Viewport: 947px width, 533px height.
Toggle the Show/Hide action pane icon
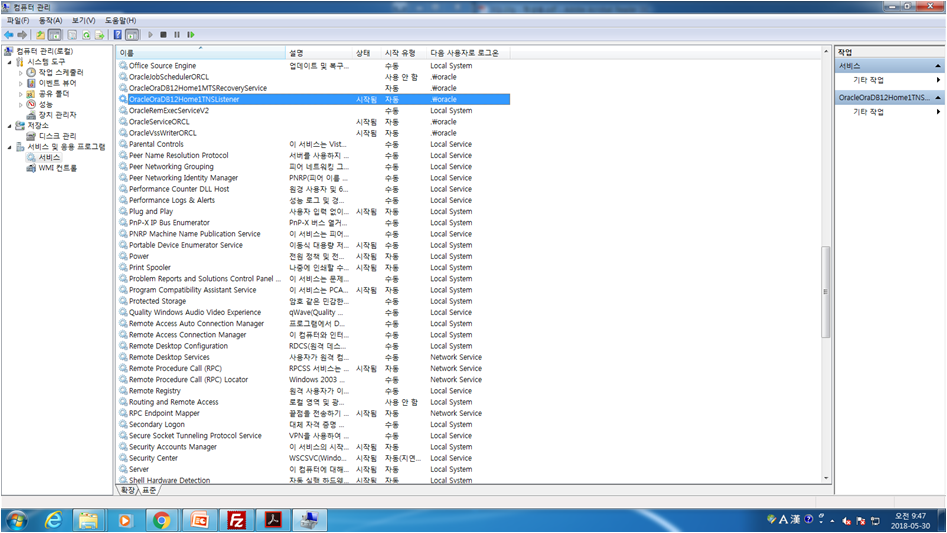(x=132, y=35)
